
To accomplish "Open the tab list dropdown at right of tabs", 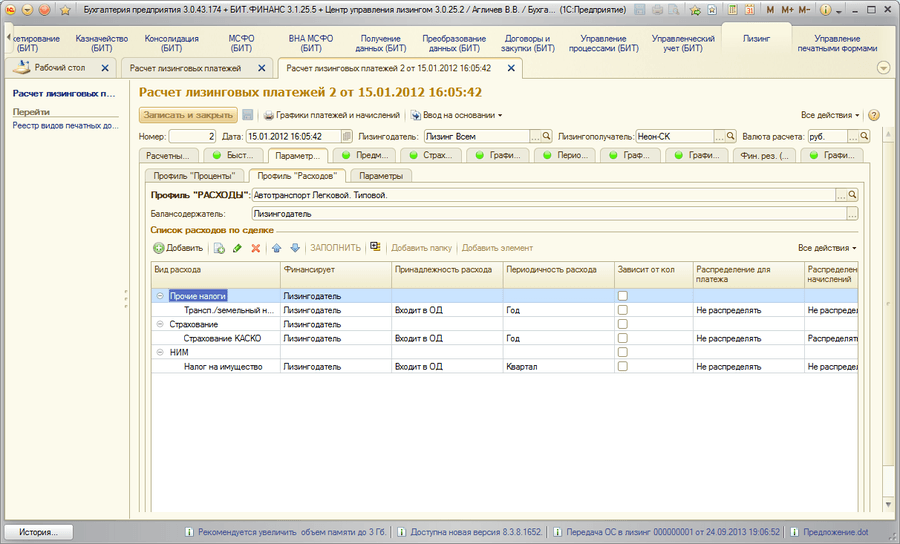I will pos(884,68).
